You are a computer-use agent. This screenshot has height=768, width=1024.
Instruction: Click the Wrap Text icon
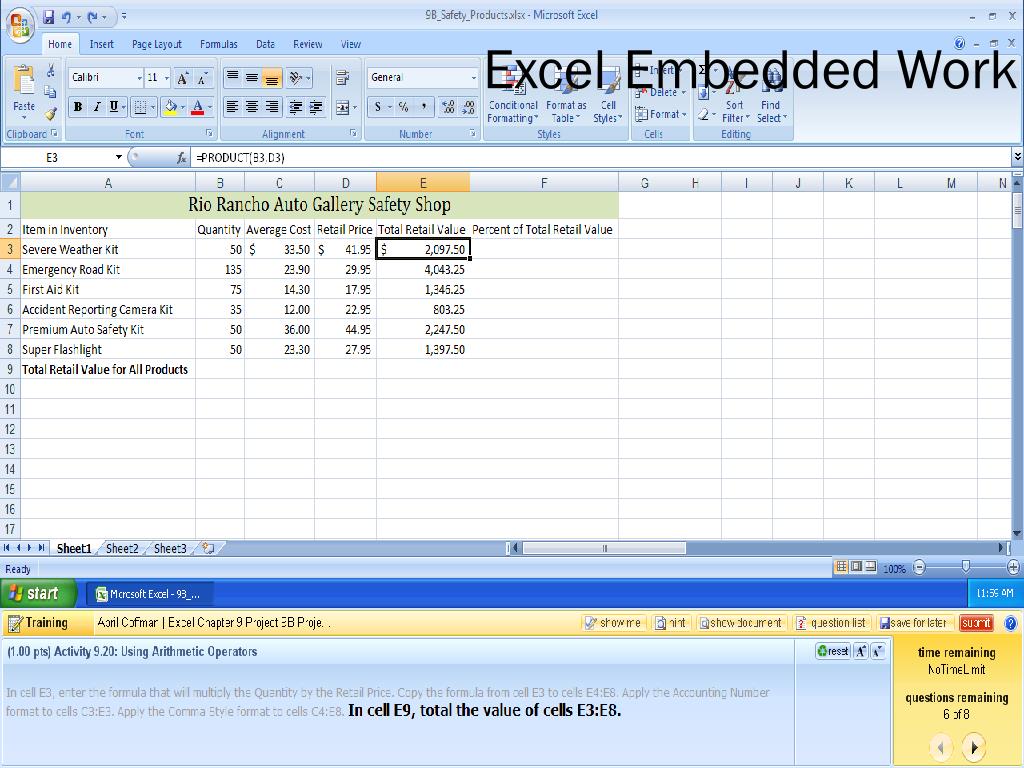(x=342, y=78)
